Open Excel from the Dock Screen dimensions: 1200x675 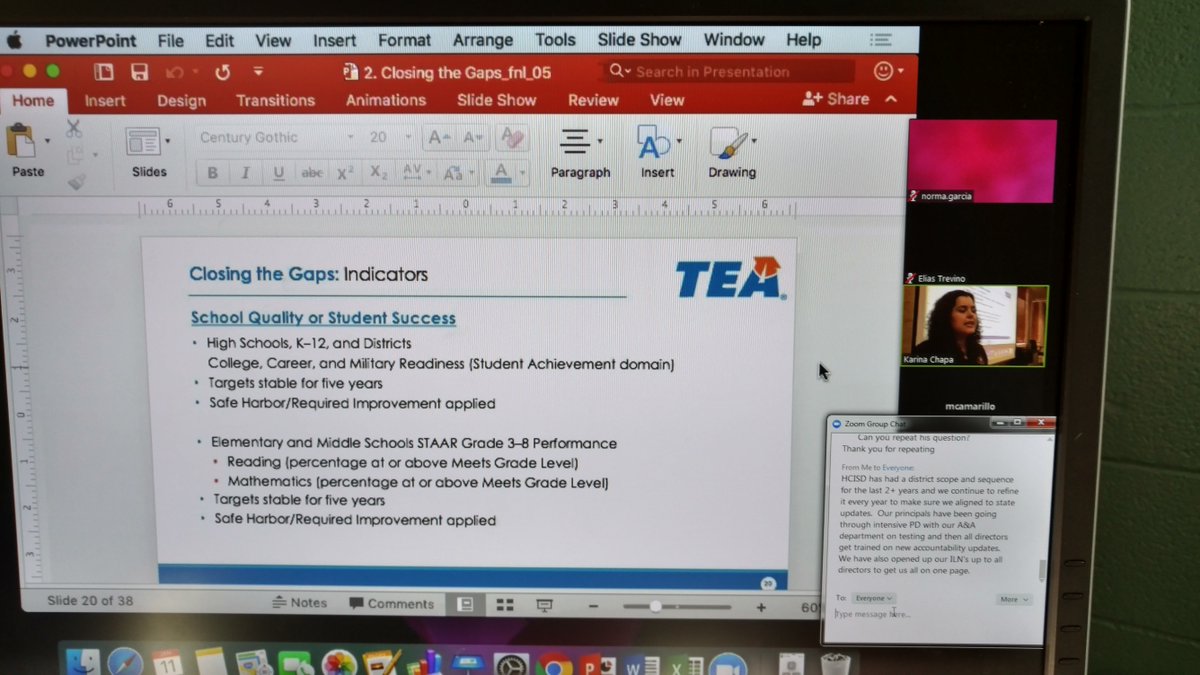(685, 665)
